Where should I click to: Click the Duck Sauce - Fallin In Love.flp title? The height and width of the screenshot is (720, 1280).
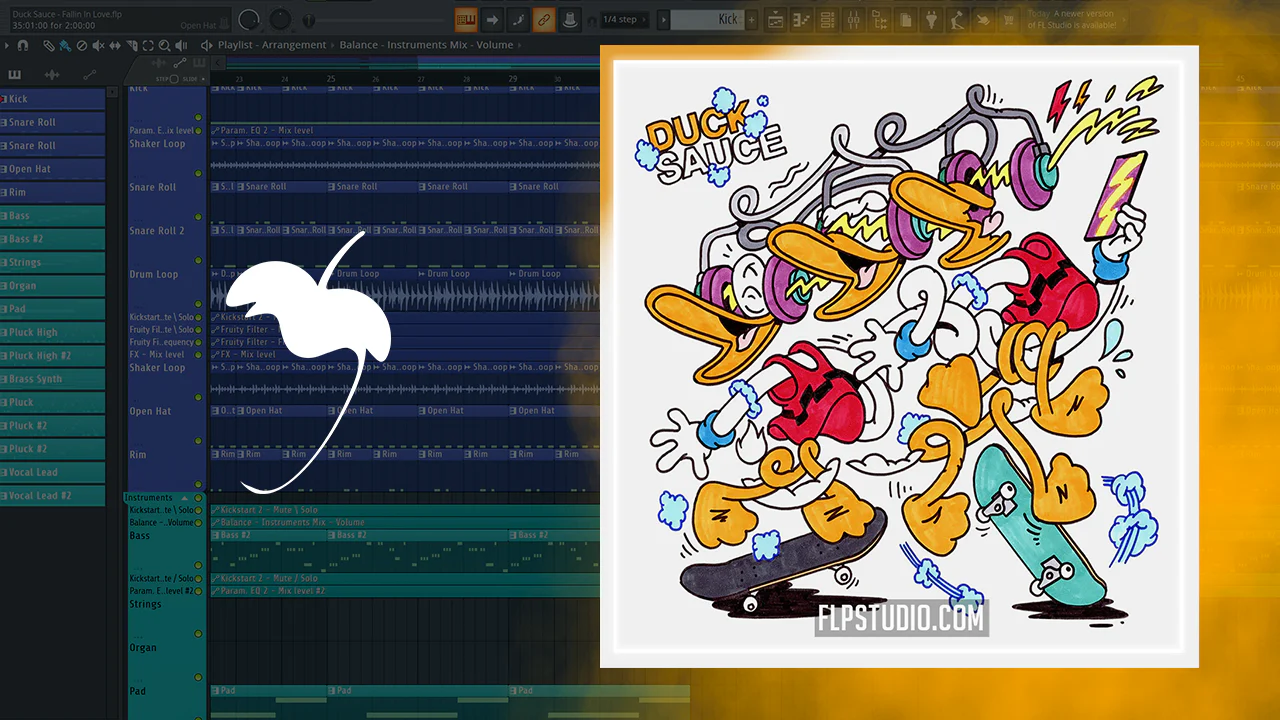(x=67, y=14)
